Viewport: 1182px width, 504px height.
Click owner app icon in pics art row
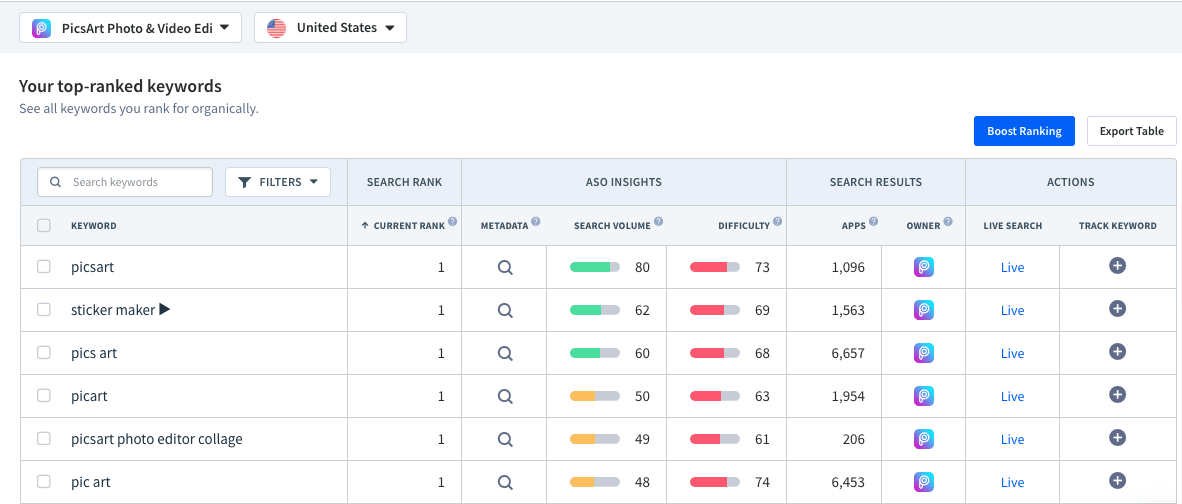click(923, 353)
